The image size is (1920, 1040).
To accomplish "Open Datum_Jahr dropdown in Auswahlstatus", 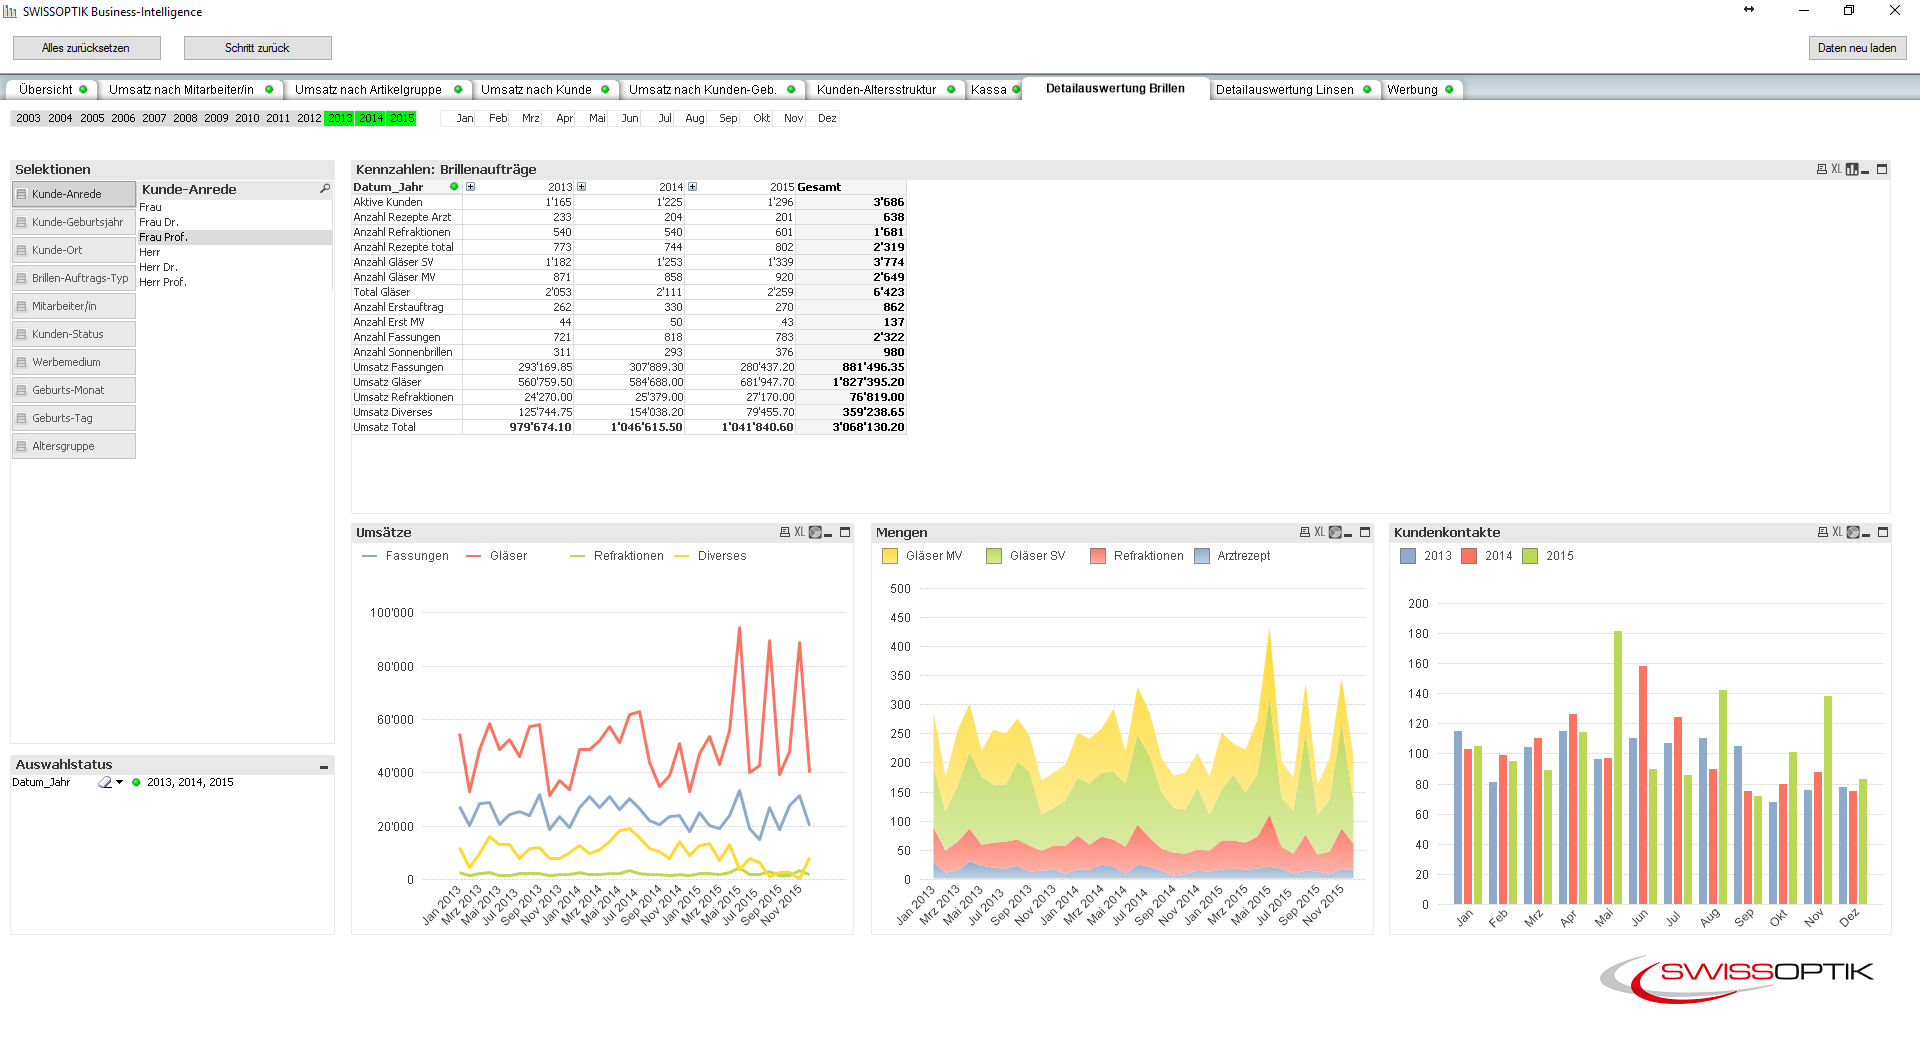I will coord(120,782).
